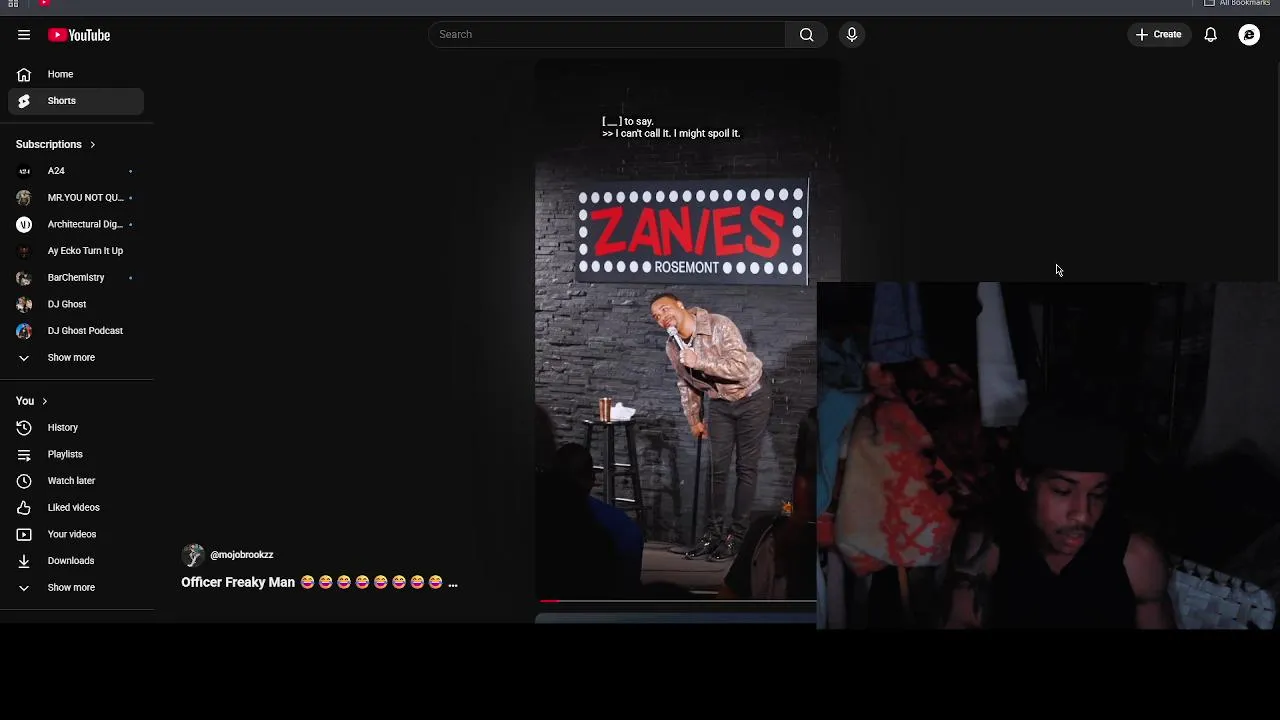Open Liked videos list
The image size is (1280, 720).
(76, 508)
